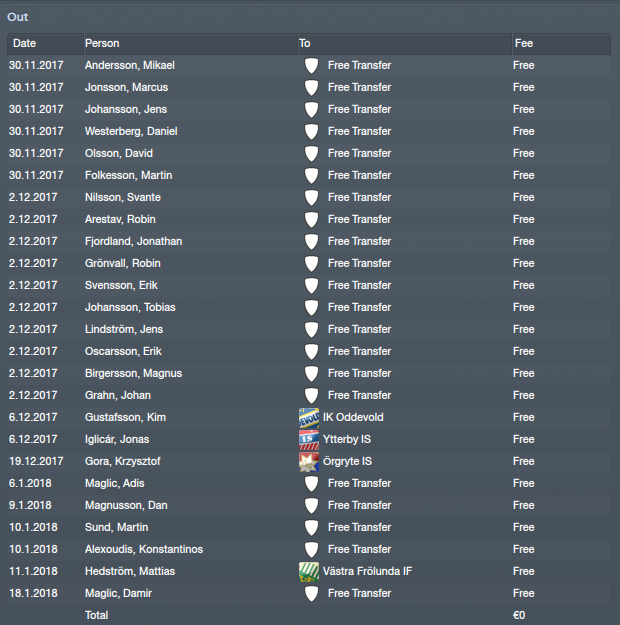
Task: Click the shield icon in Magnusson, Dan row
Action: tap(311, 505)
